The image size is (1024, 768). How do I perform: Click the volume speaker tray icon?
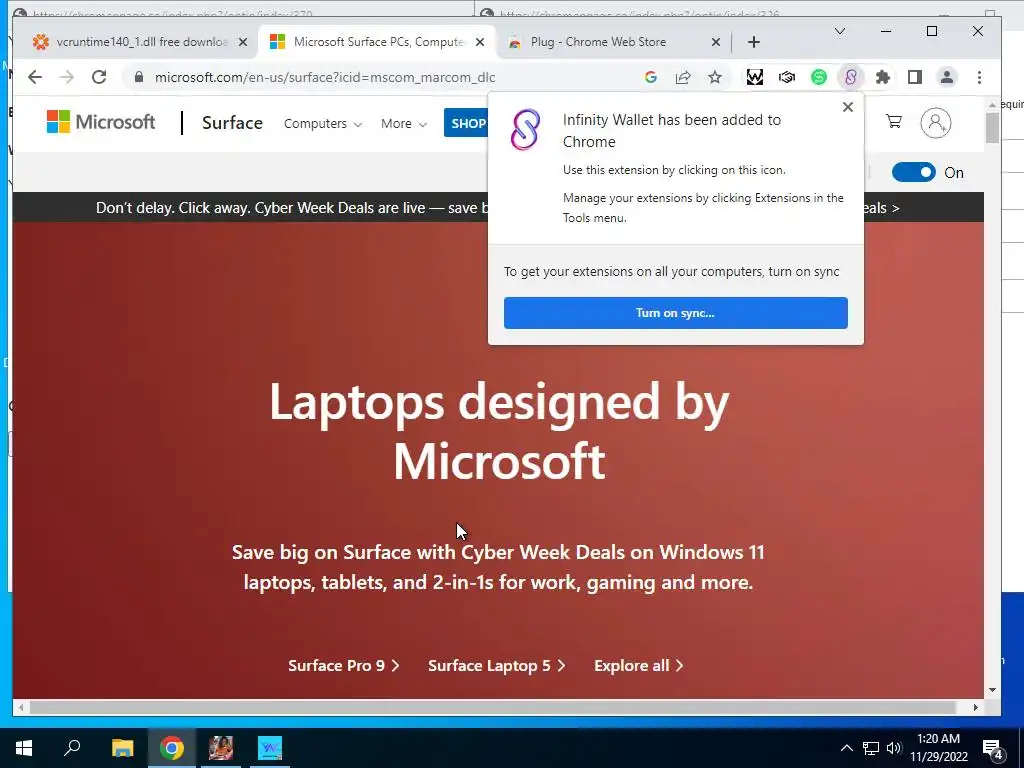pyautogui.click(x=894, y=748)
